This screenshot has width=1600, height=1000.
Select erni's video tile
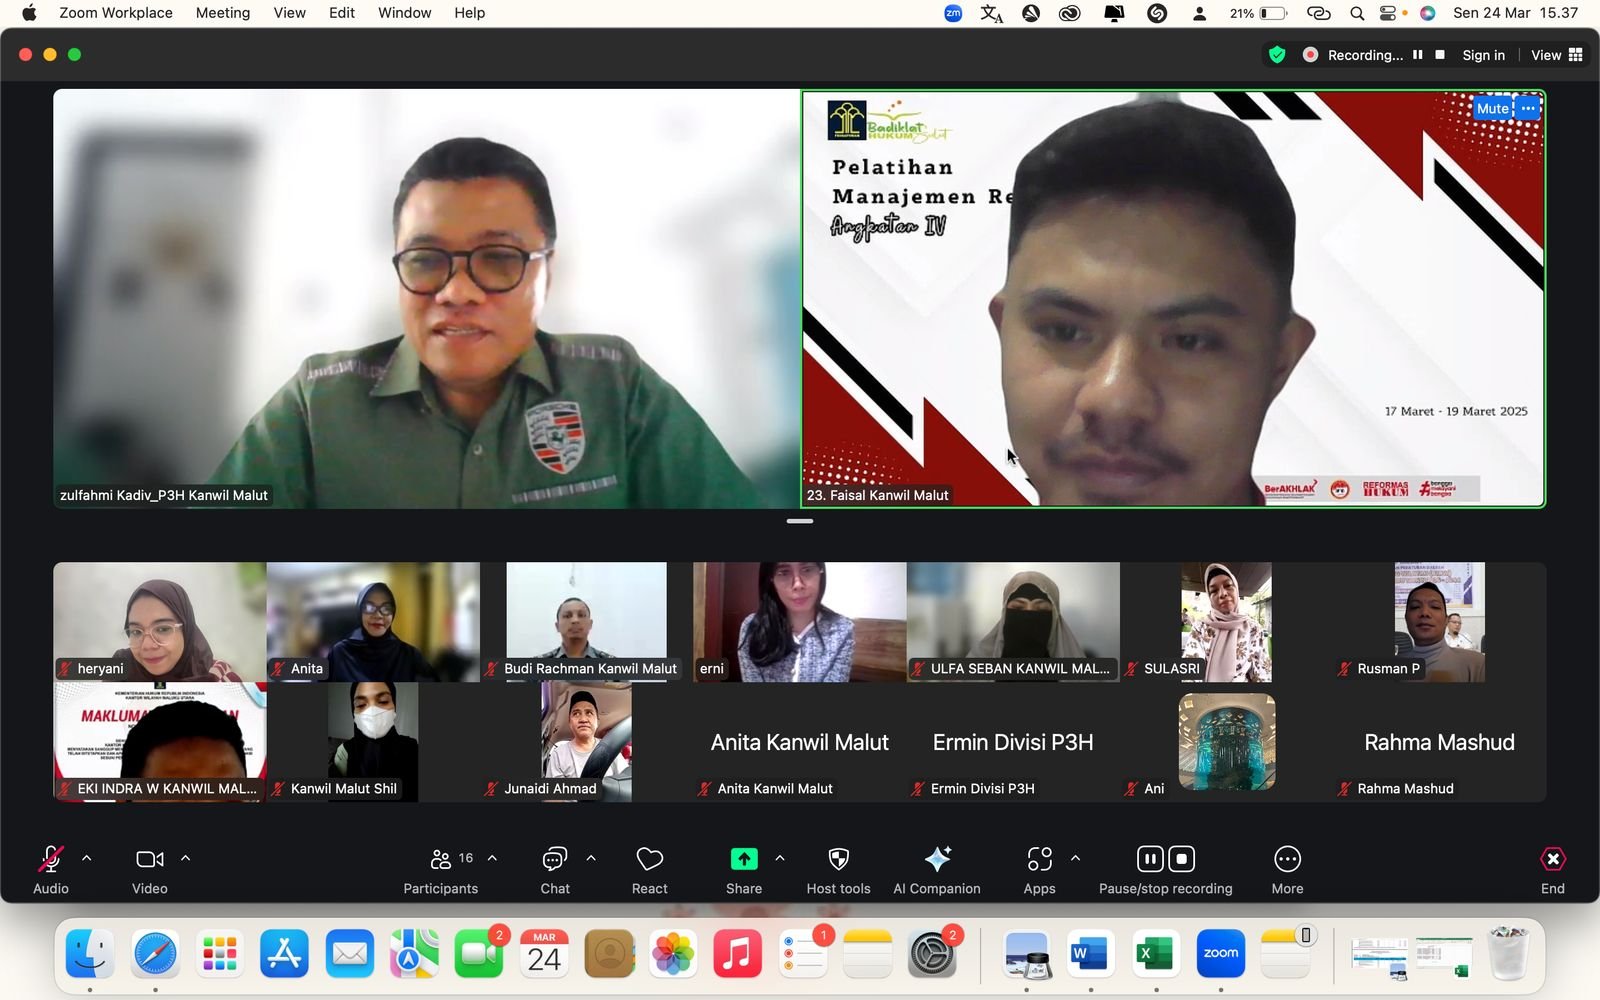tap(800, 621)
